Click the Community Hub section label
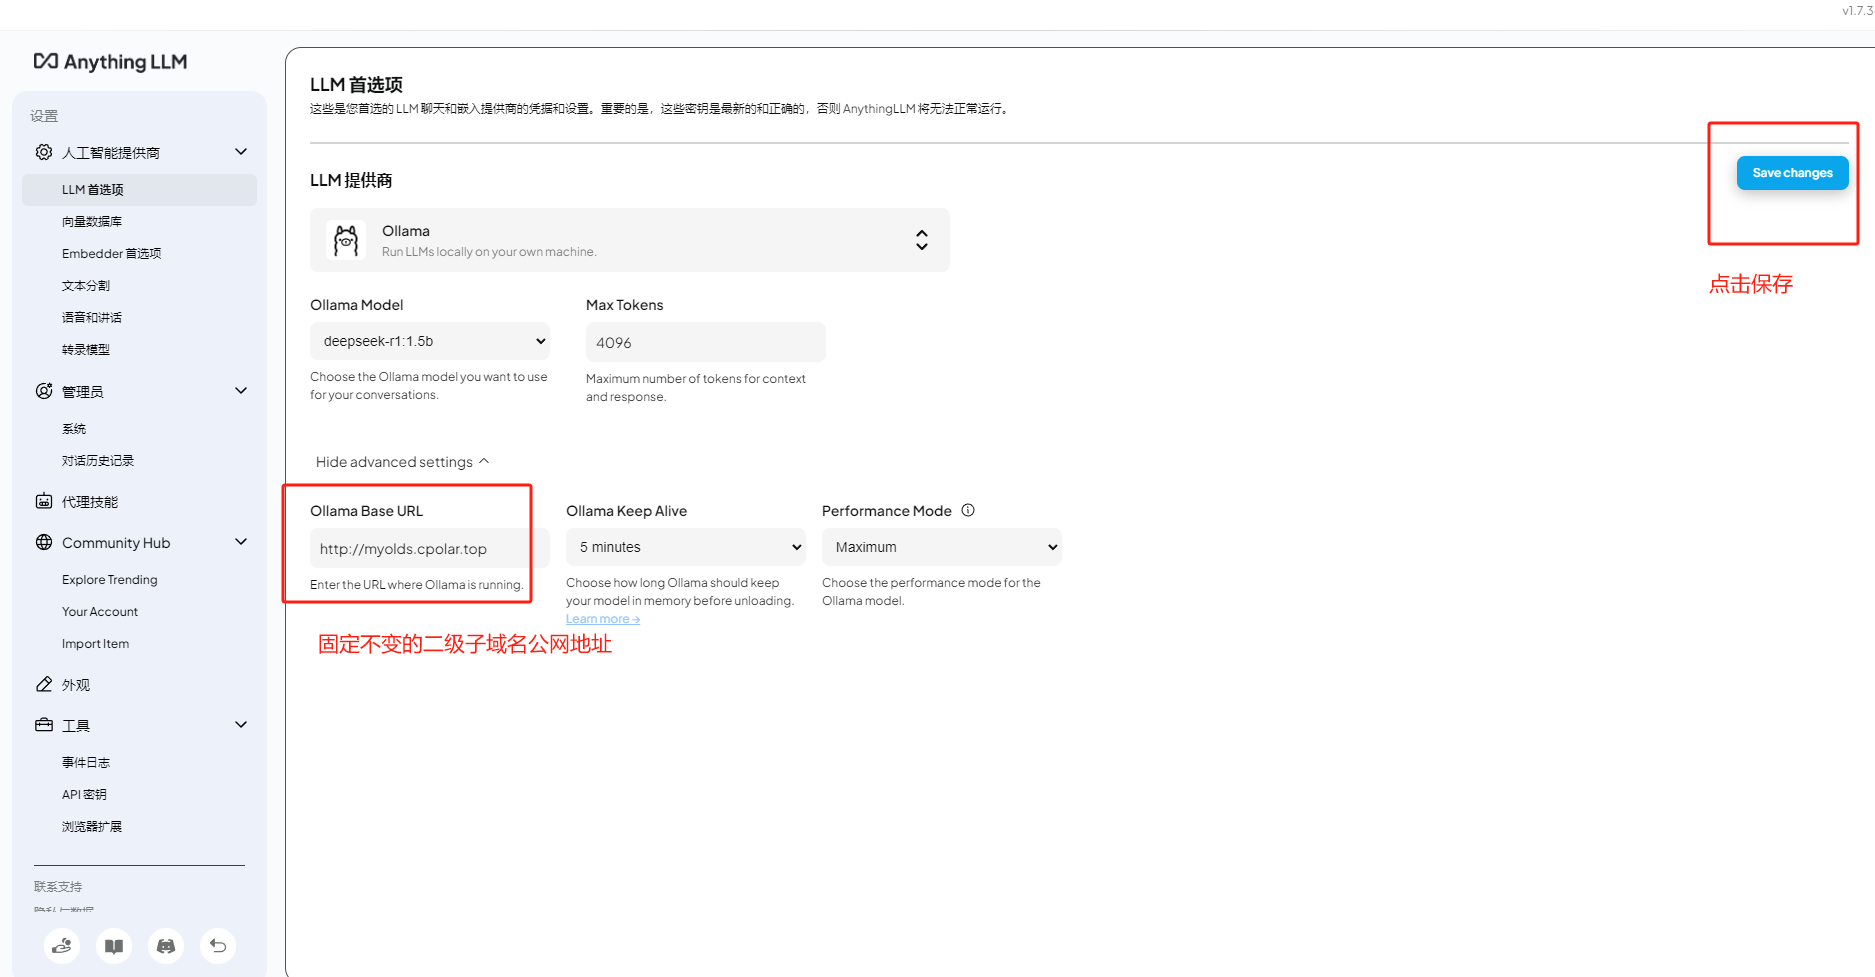This screenshot has width=1875, height=977. [x=116, y=543]
